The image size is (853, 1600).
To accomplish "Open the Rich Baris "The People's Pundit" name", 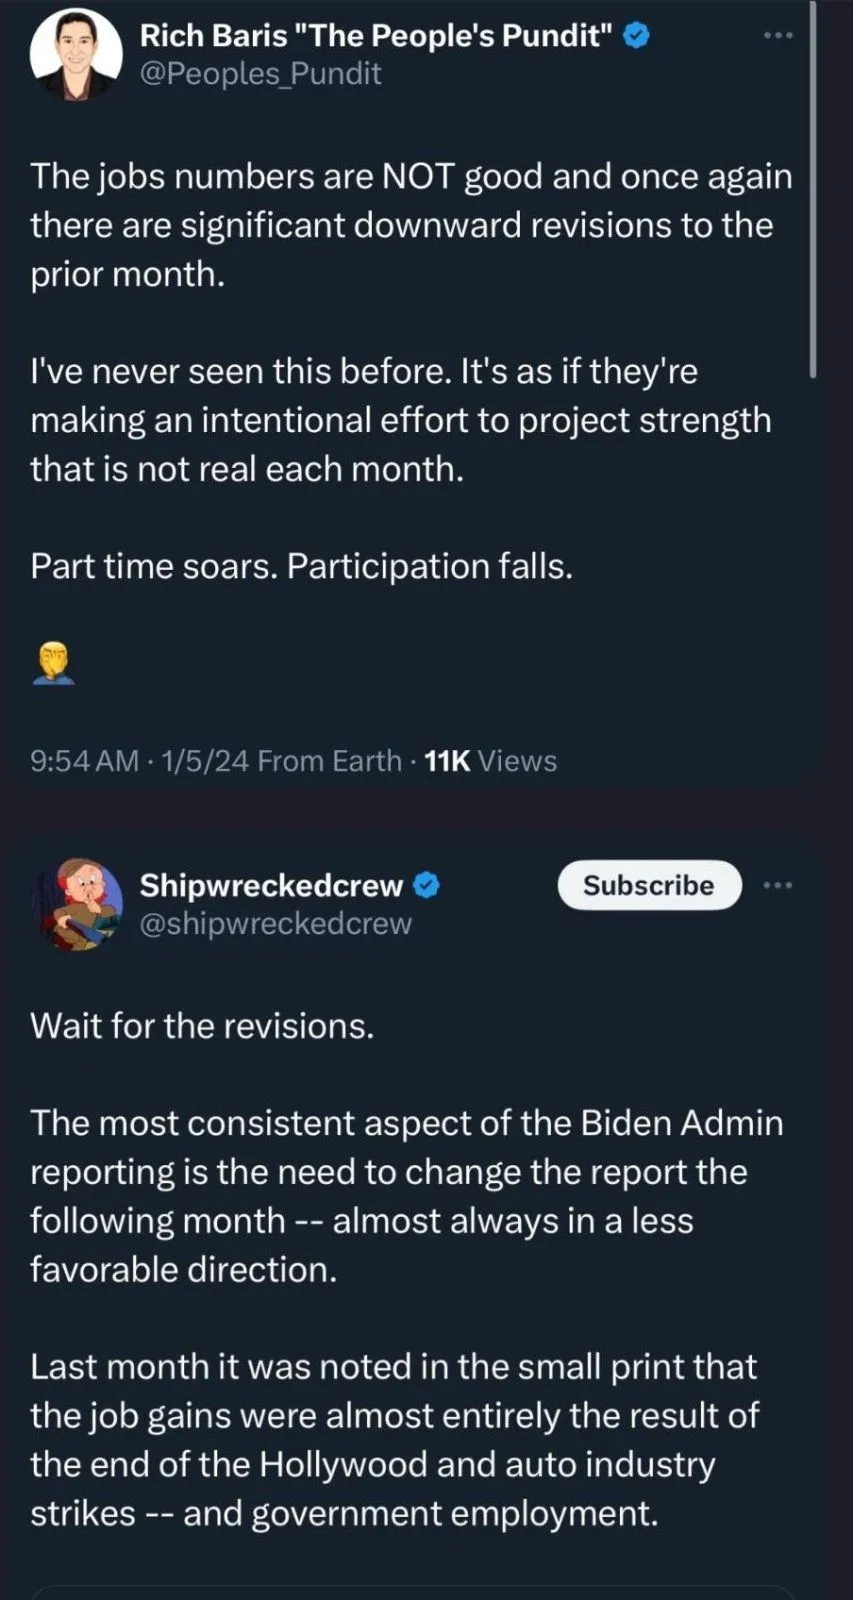I will [375, 36].
